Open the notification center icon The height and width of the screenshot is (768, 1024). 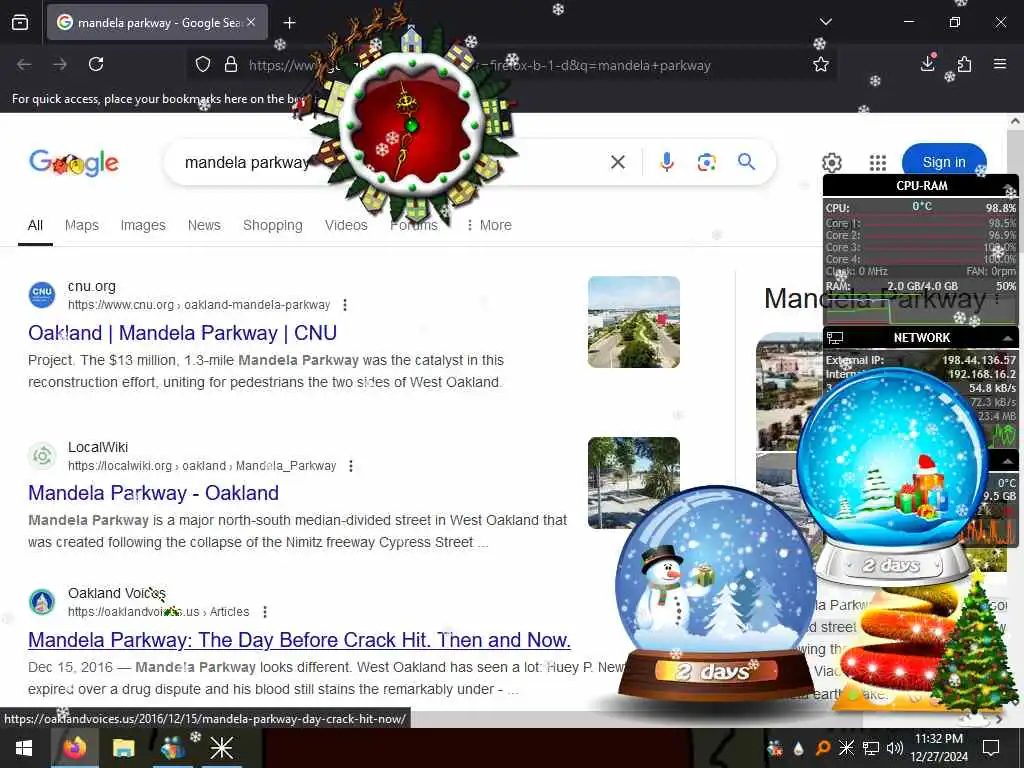[991, 748]
